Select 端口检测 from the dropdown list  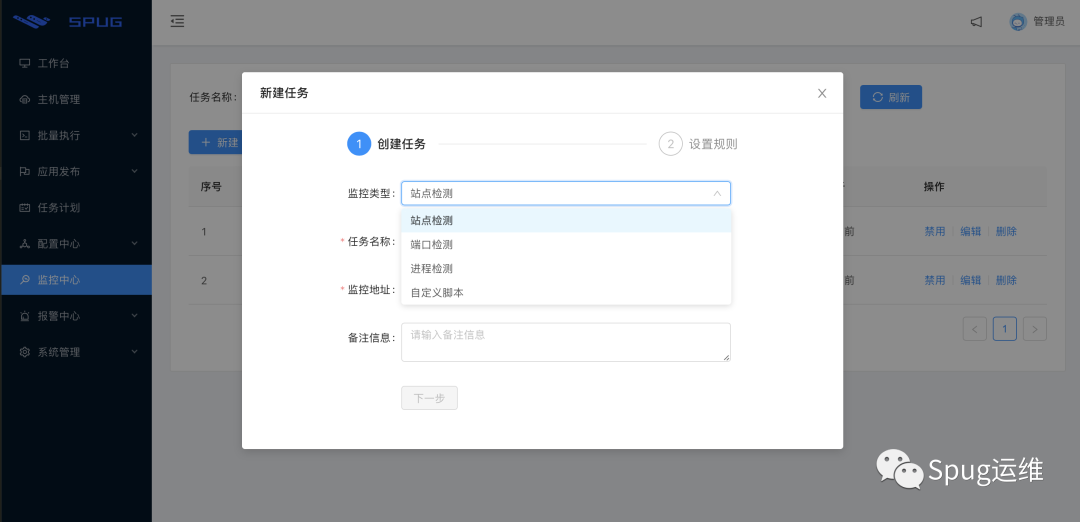click(x=565, y=244)
